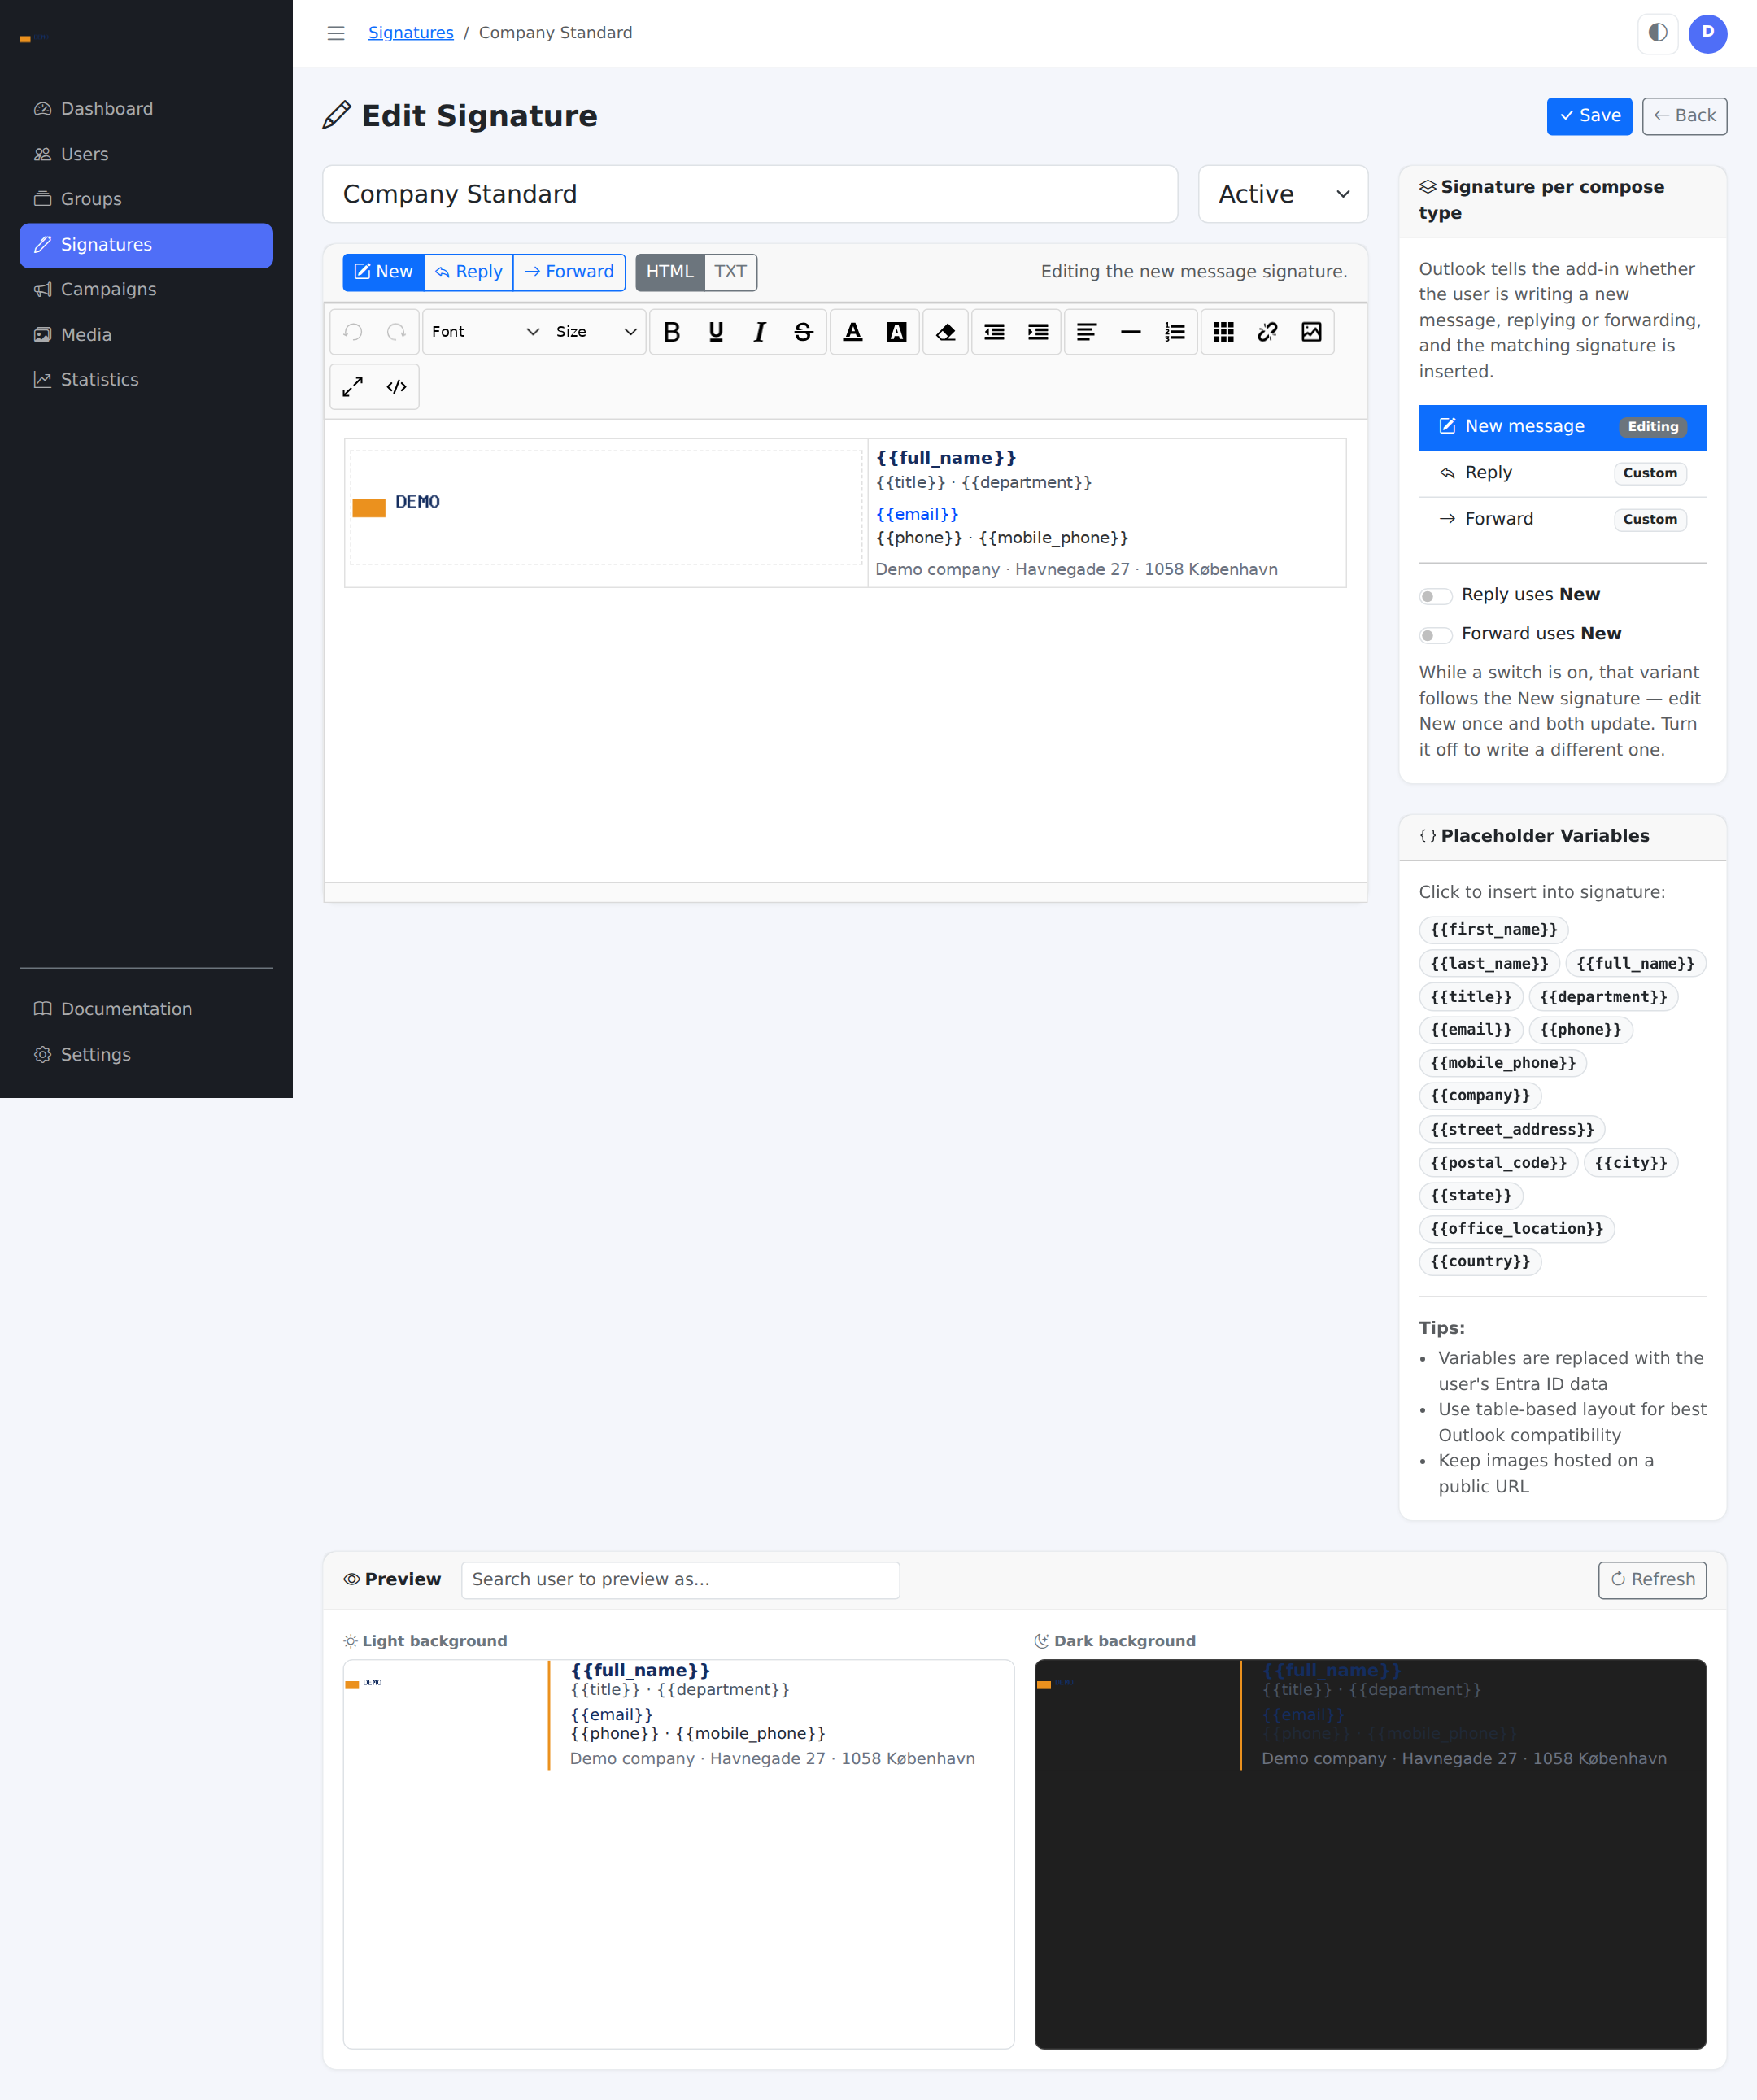The width and height of the screenshot is (1757, 2100).
Task: Open the Active status dropdown
Action: coord(1283,194)
